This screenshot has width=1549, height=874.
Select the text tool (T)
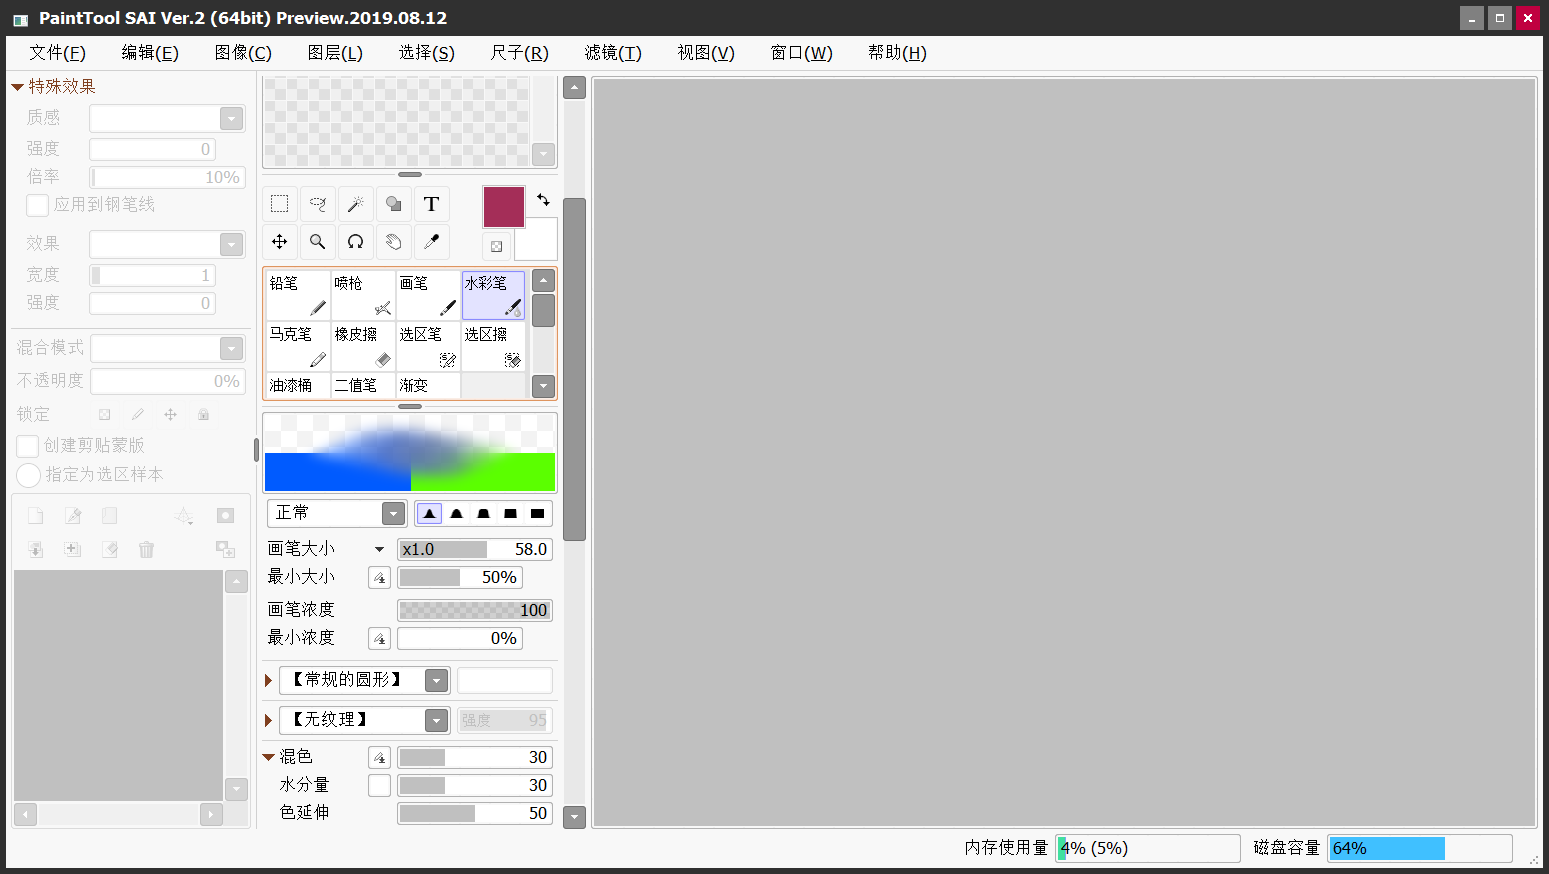tap(432, 204)
